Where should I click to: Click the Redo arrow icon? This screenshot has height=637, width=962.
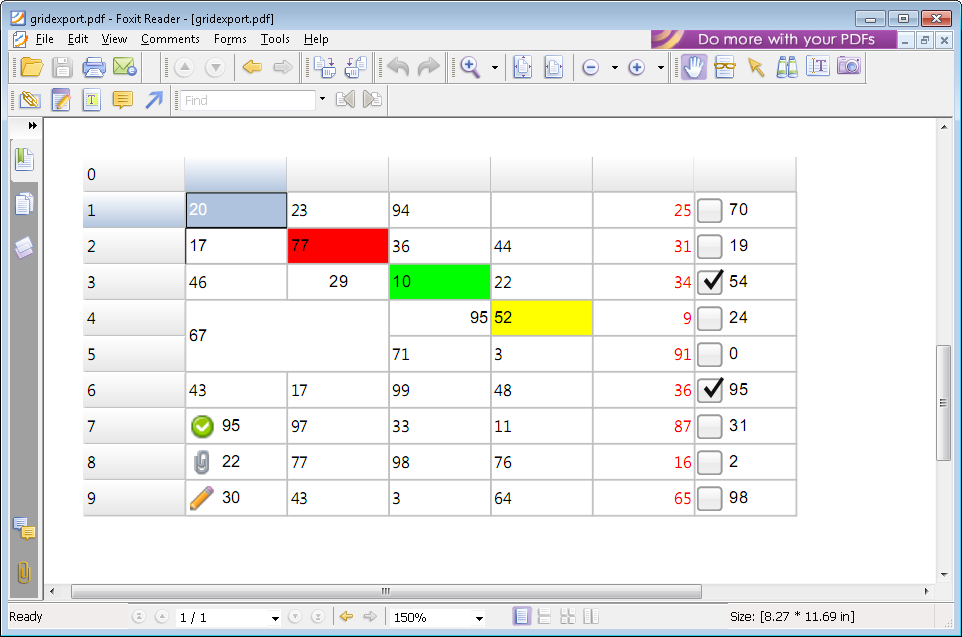click(428, 67)
